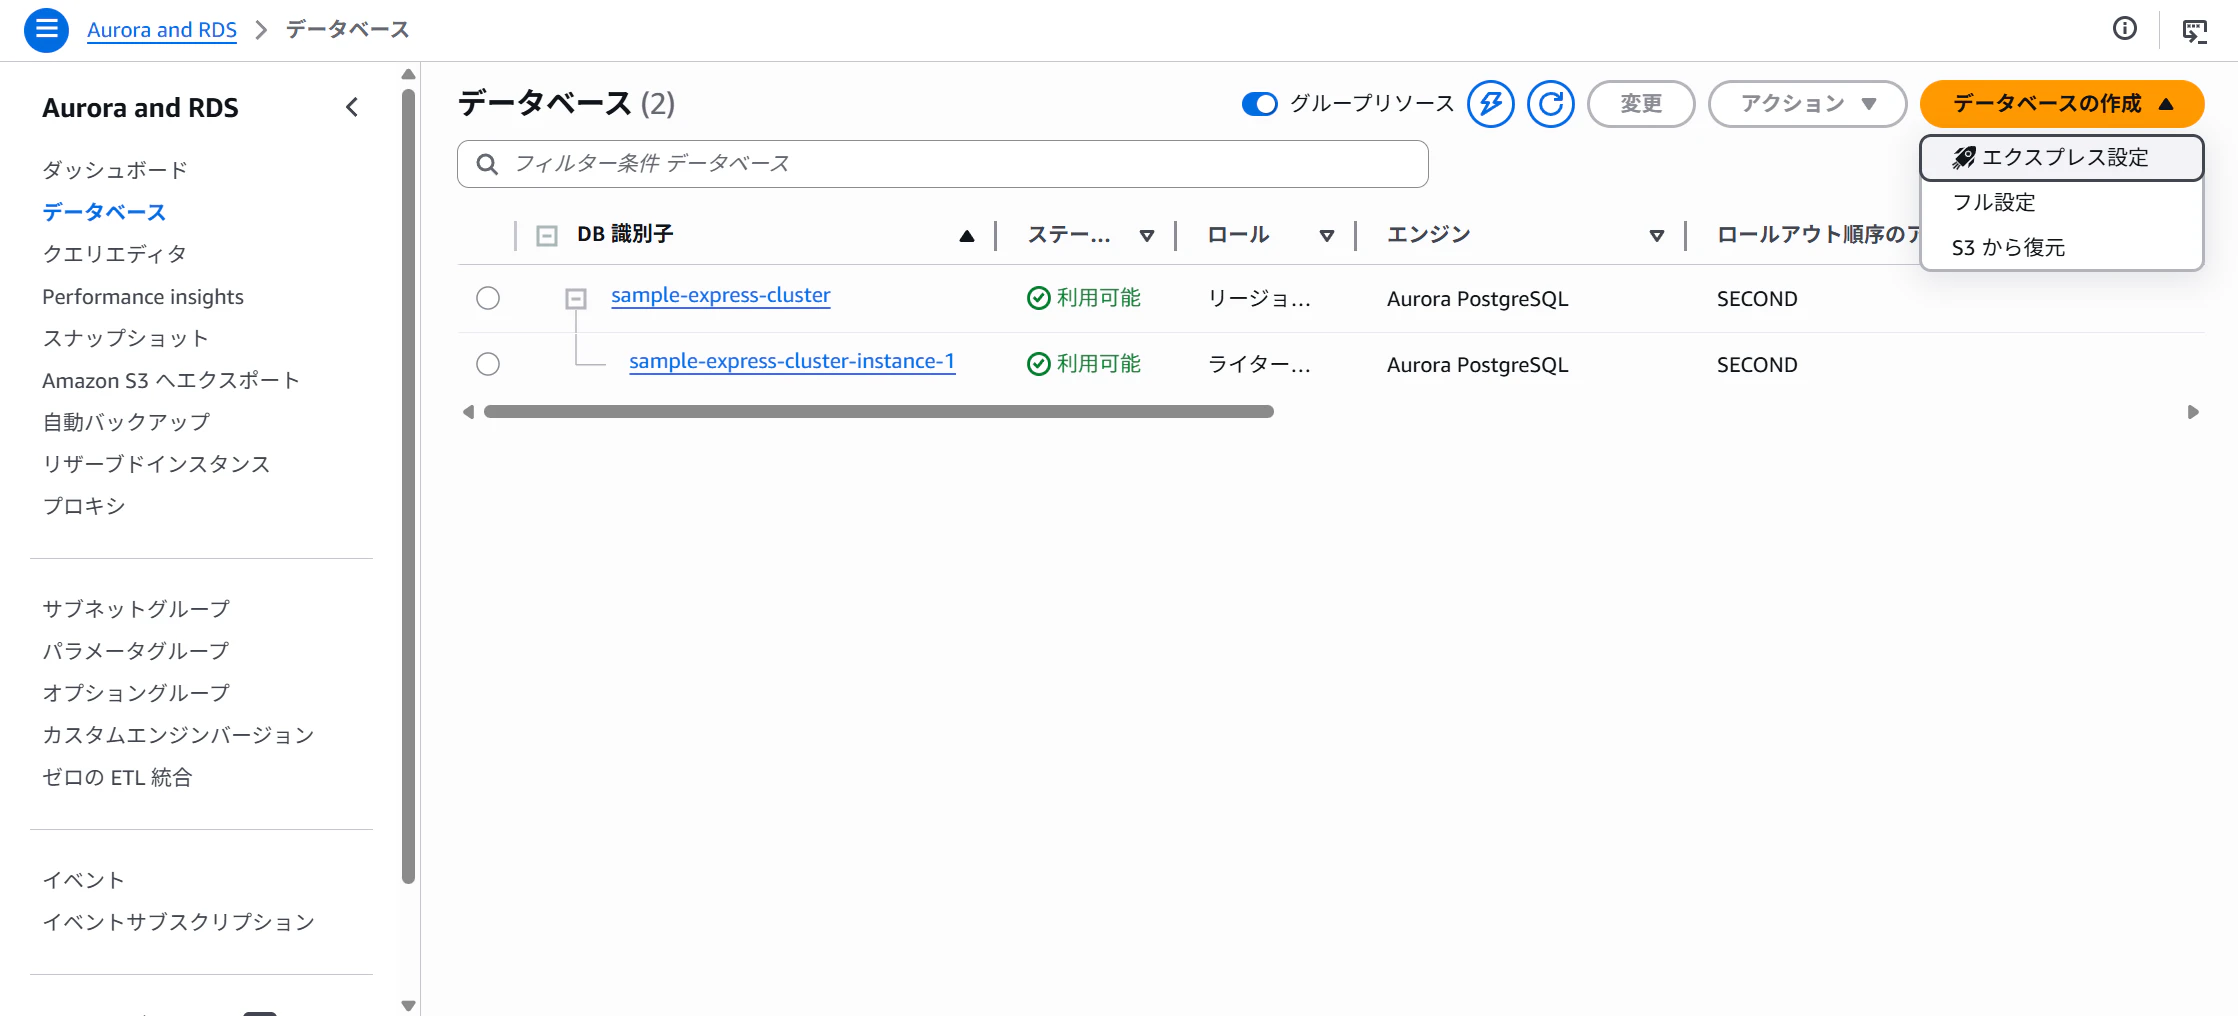
Task: Refresh the database list
Action: click(1551, 104)
